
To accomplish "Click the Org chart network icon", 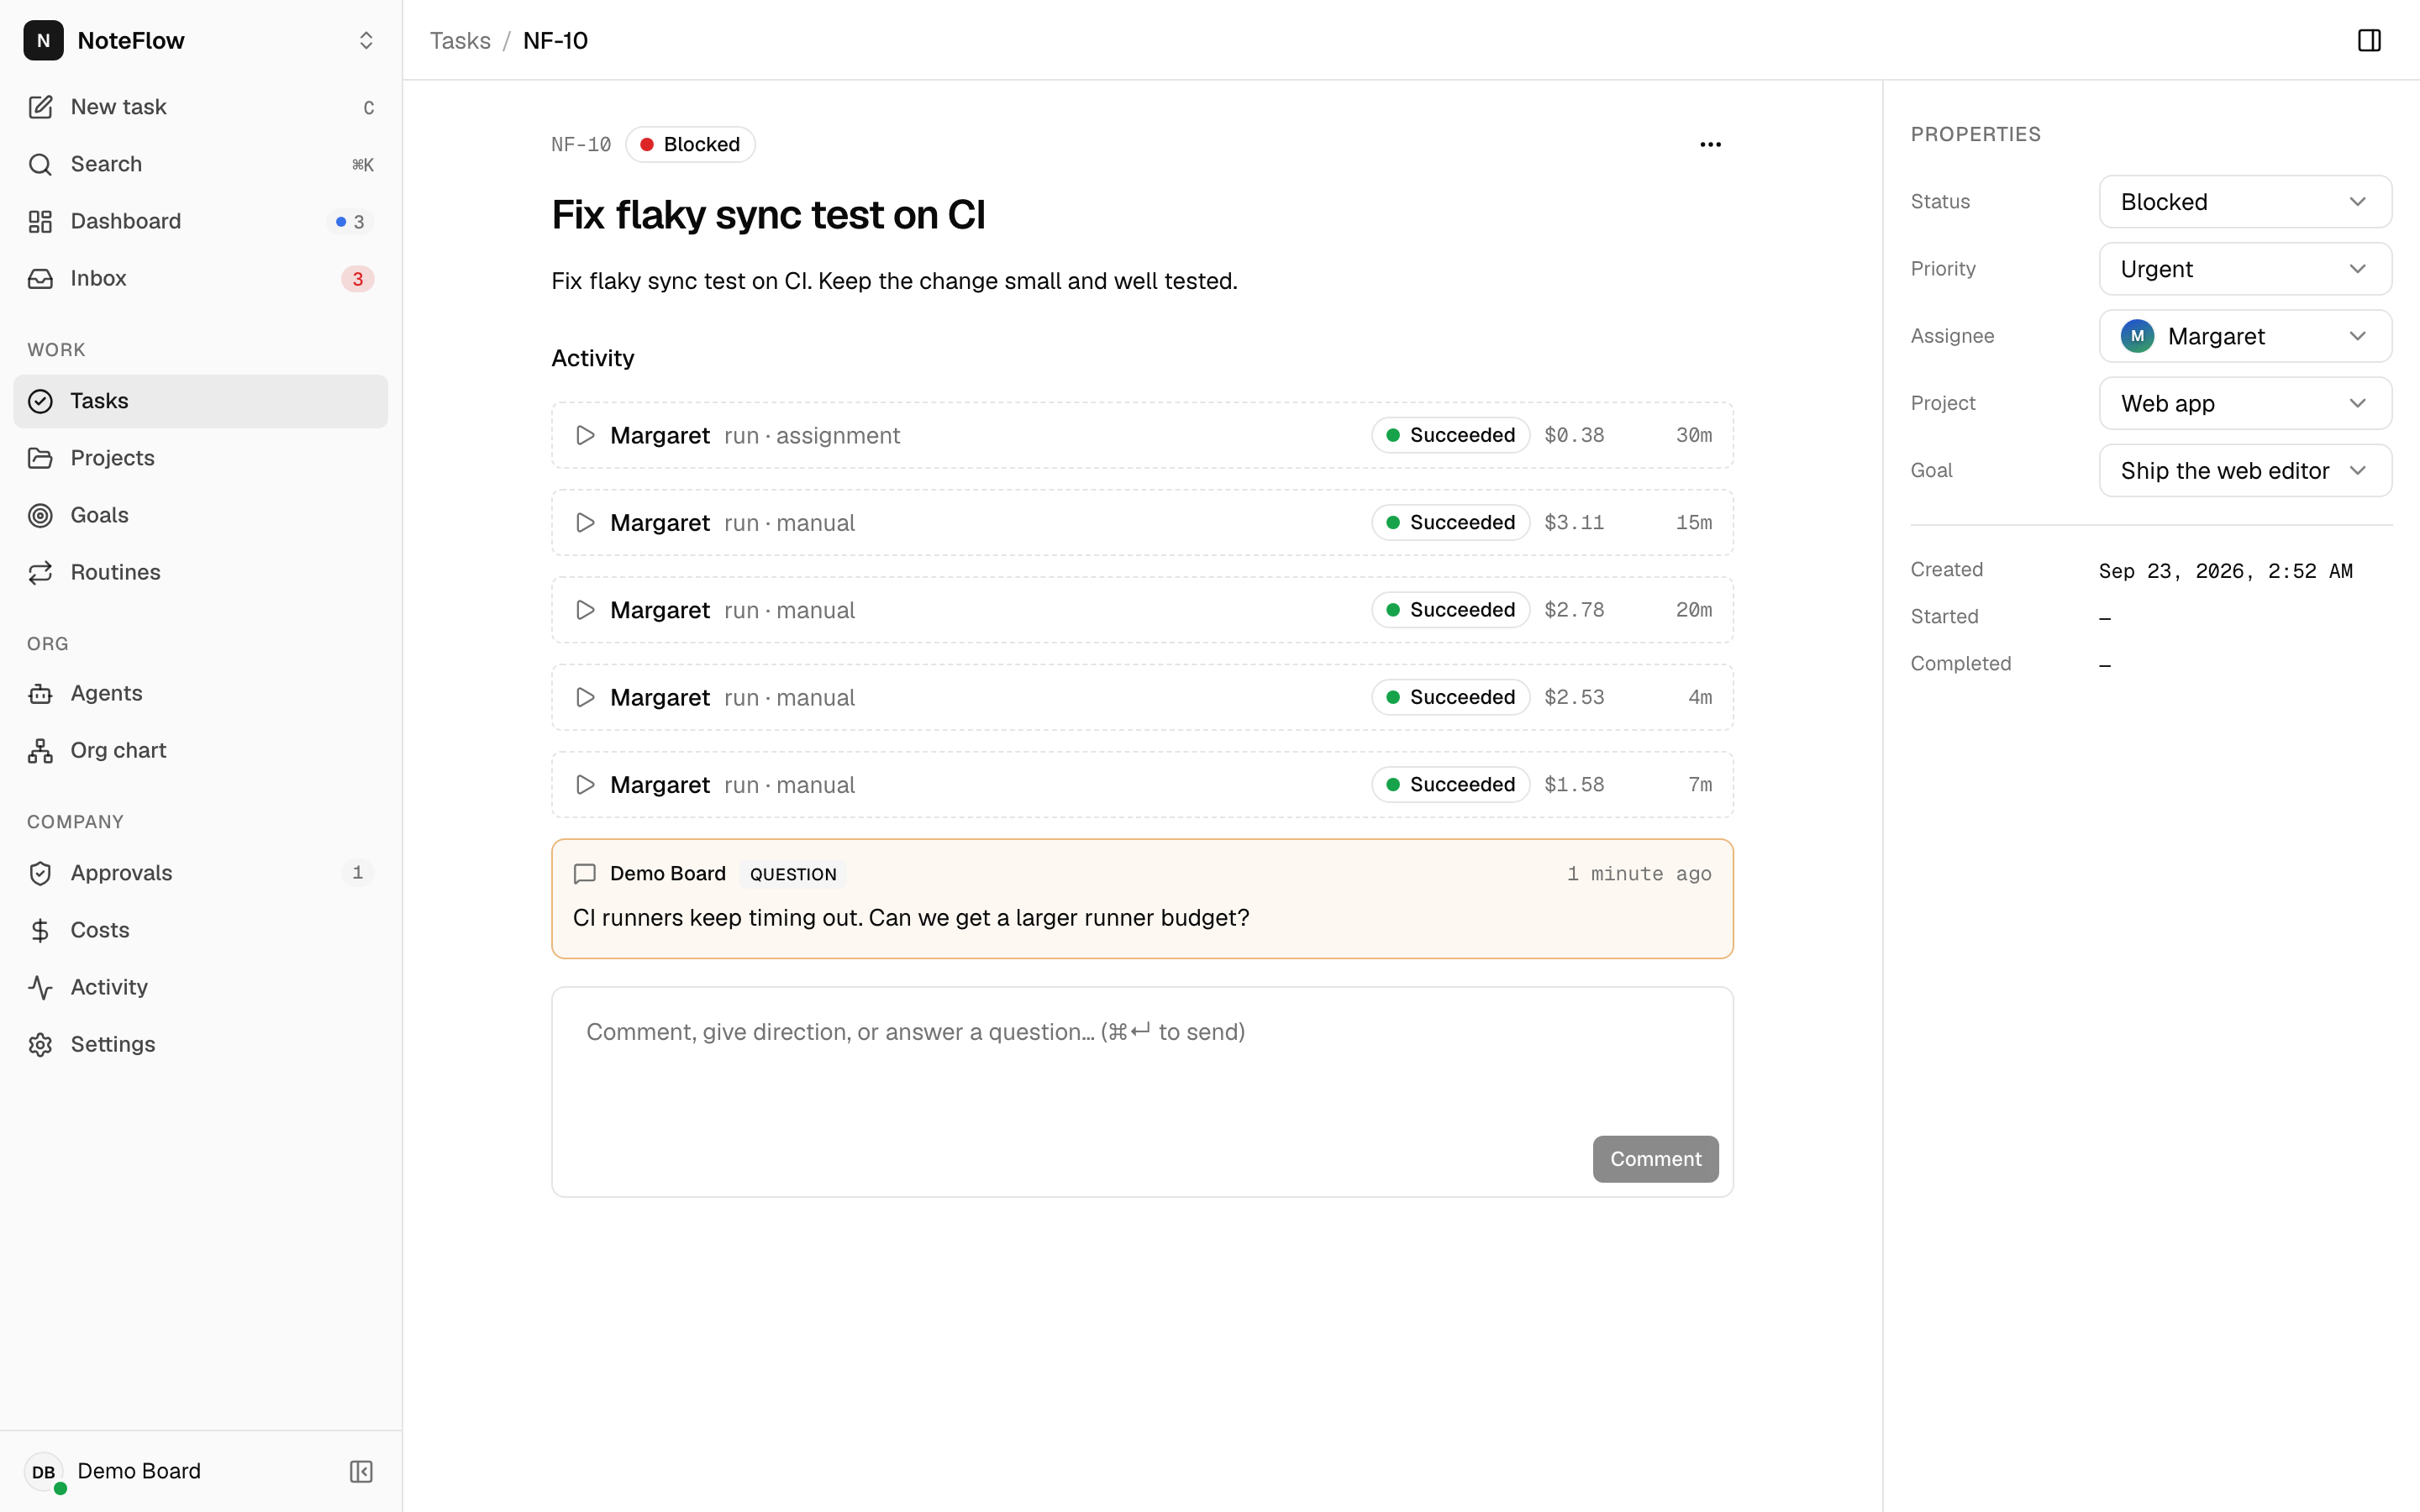I will (x=40, y=750).
